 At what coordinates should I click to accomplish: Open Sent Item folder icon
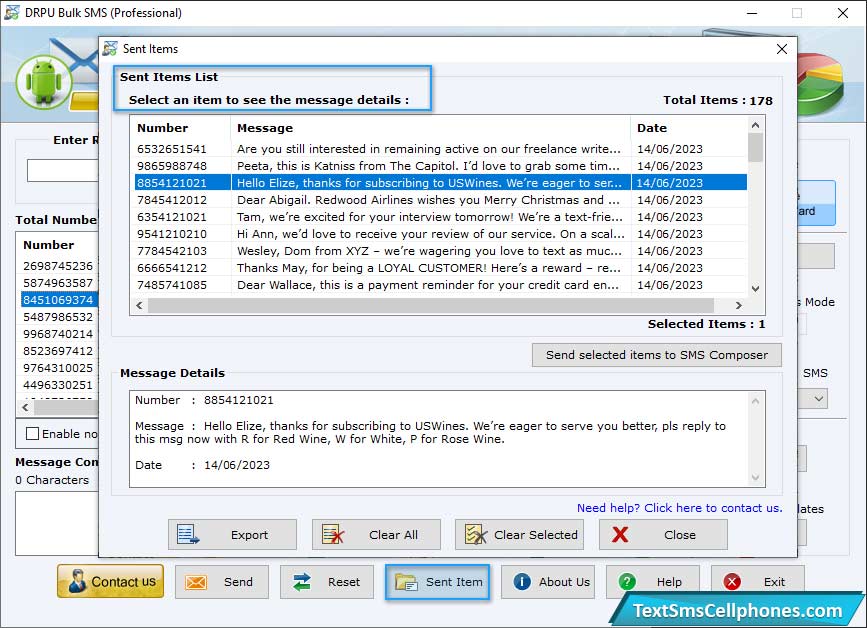pyautogui.click(x=406, y=582)
